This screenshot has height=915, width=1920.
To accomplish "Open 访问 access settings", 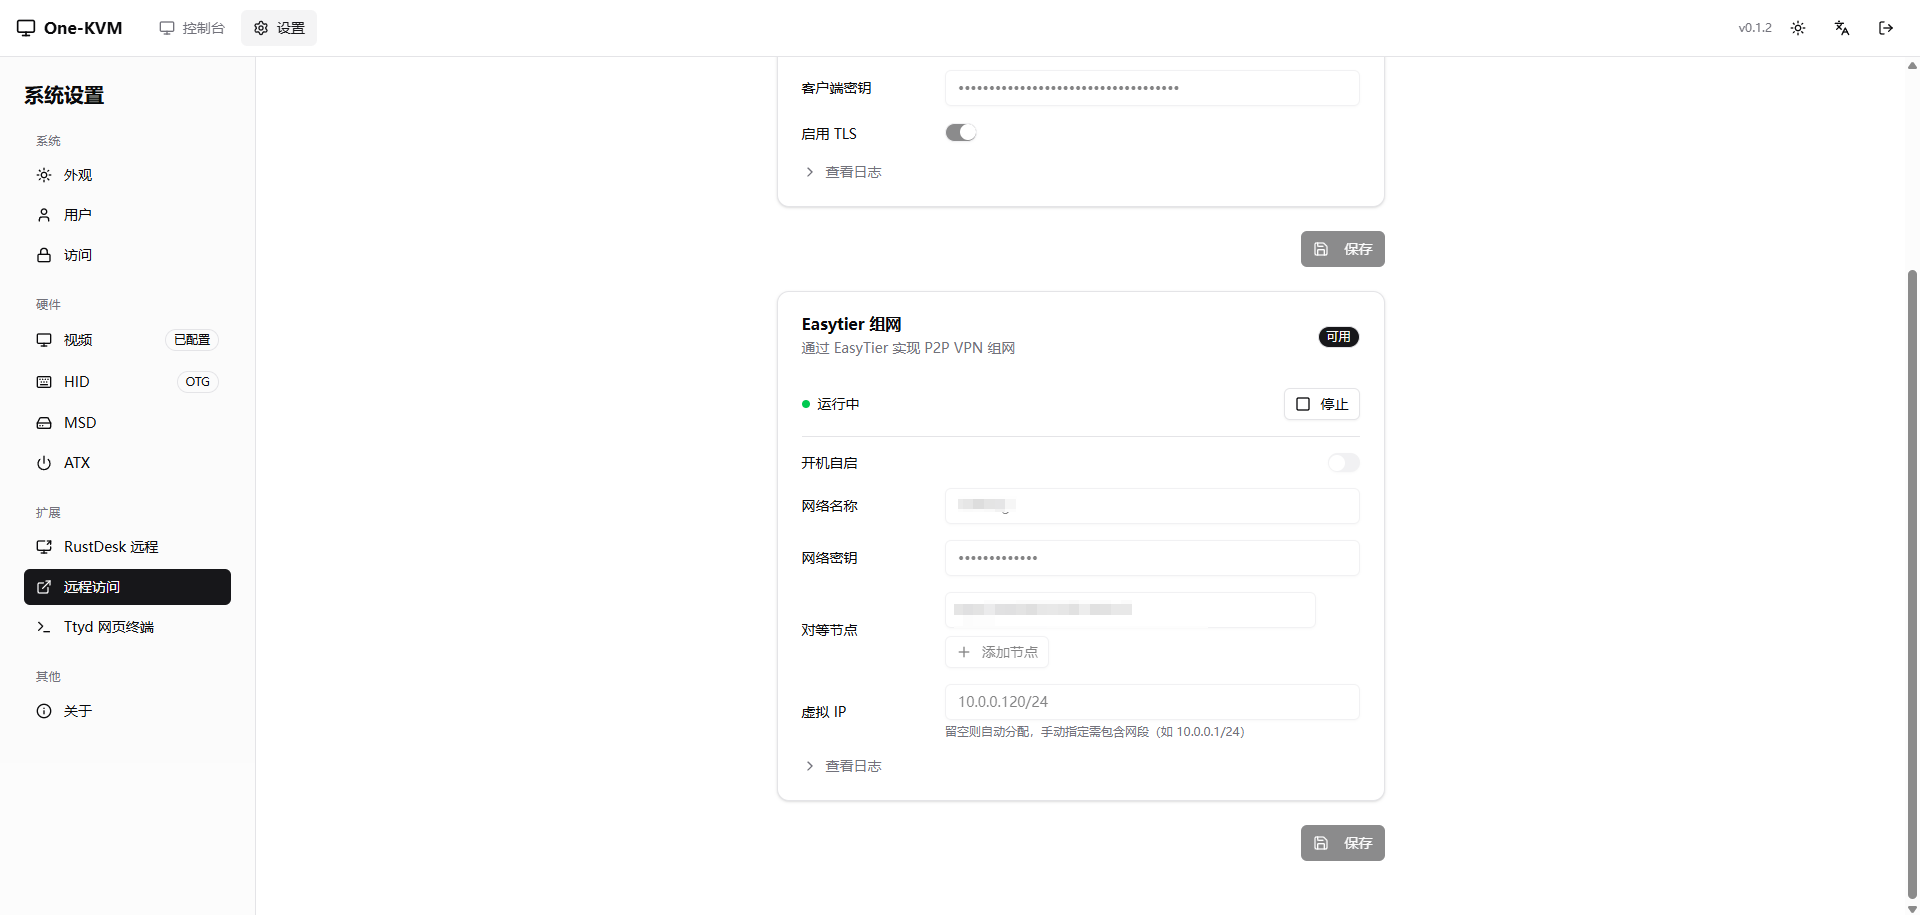I will tap(78, 255).
